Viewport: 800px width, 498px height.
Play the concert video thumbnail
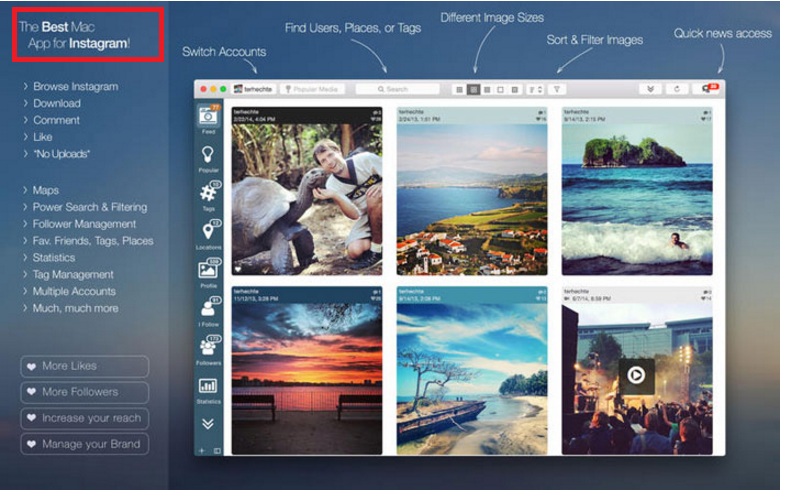636,376
